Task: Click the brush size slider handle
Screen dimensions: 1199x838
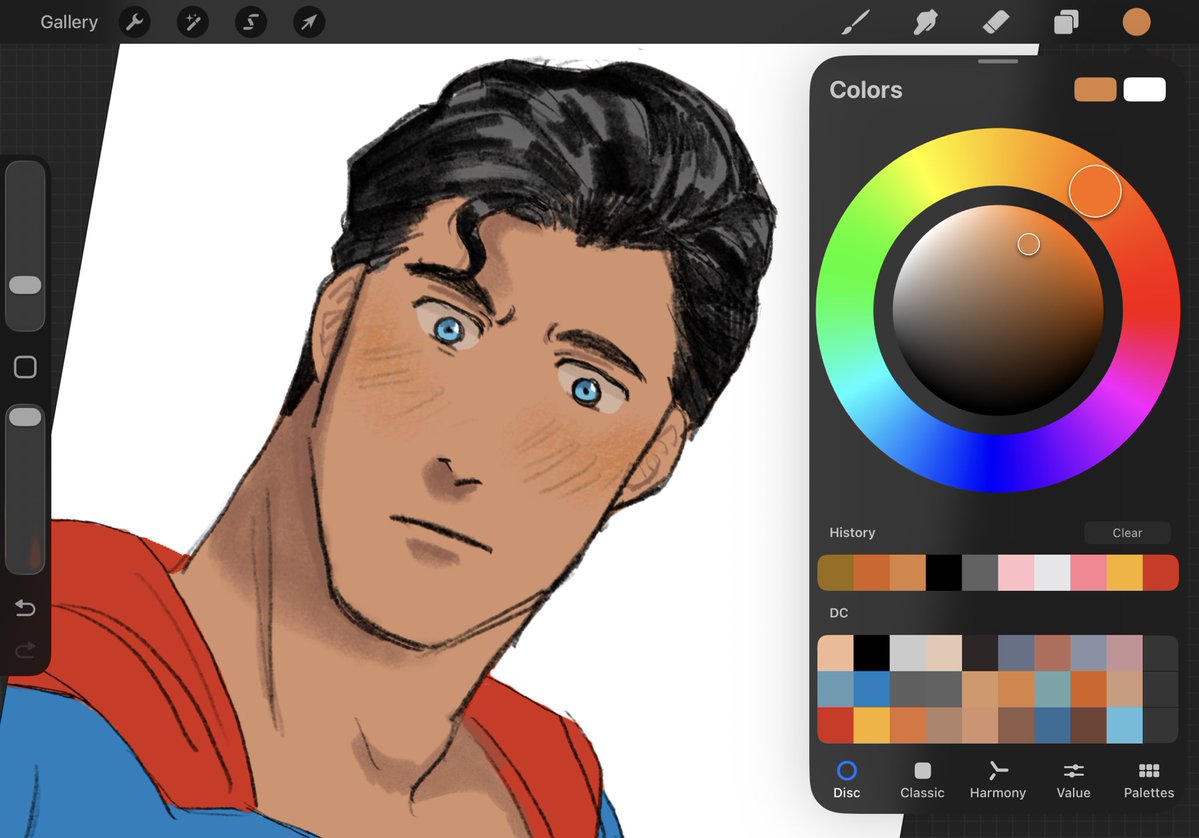Action: (25, 285)
